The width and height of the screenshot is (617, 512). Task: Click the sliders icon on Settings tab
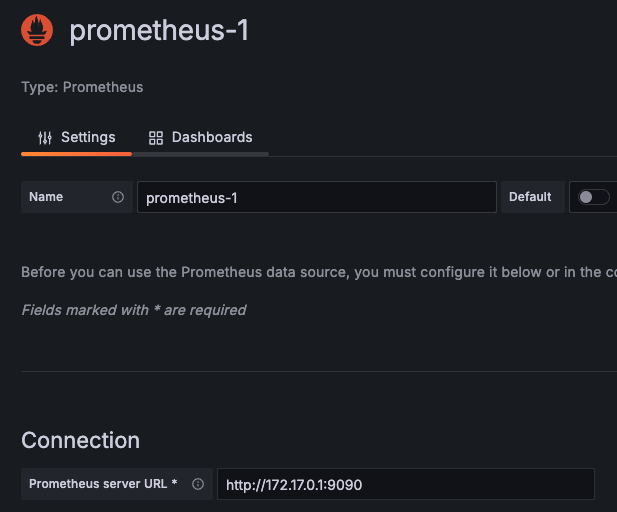45,137
